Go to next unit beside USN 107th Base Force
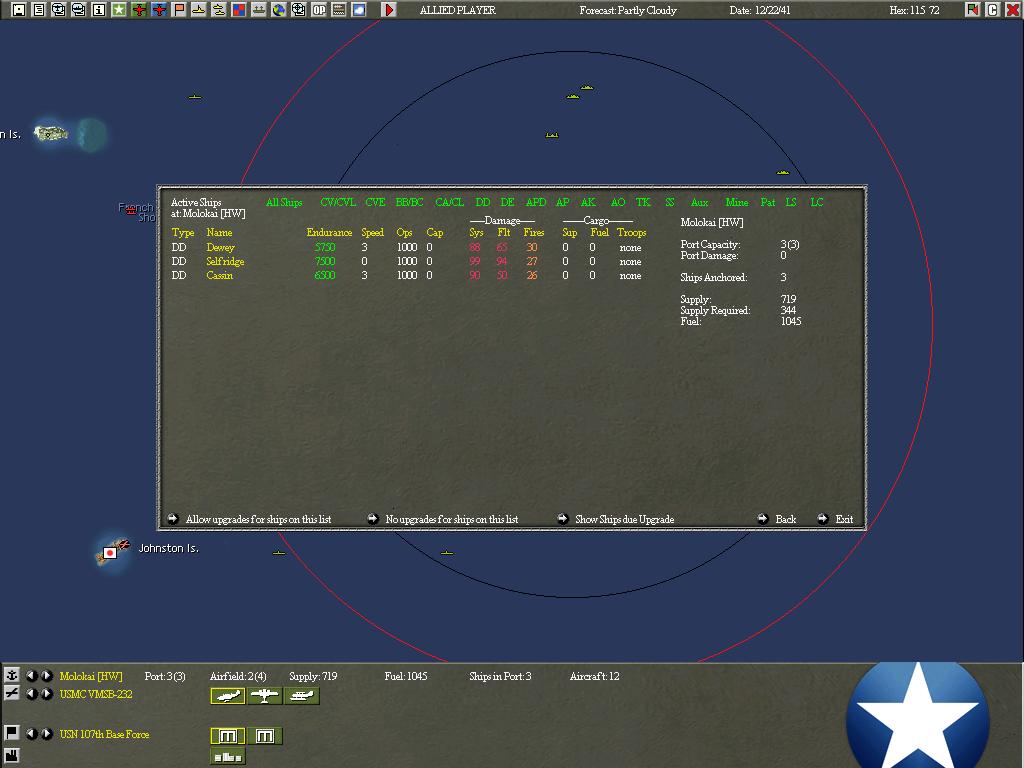 click(46, 733)
